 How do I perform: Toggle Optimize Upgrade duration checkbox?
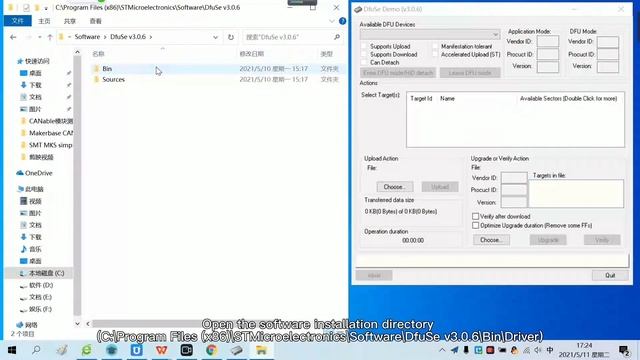point(476,225)
